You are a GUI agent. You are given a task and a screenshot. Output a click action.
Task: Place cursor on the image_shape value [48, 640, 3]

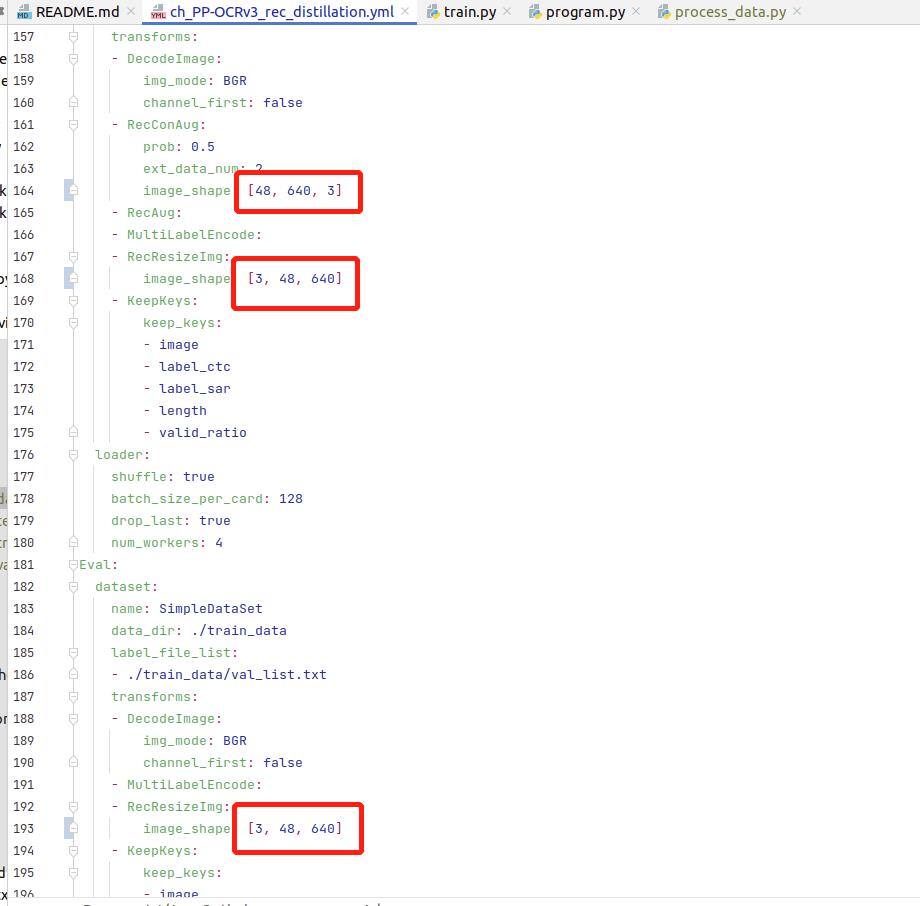[295, 190]
